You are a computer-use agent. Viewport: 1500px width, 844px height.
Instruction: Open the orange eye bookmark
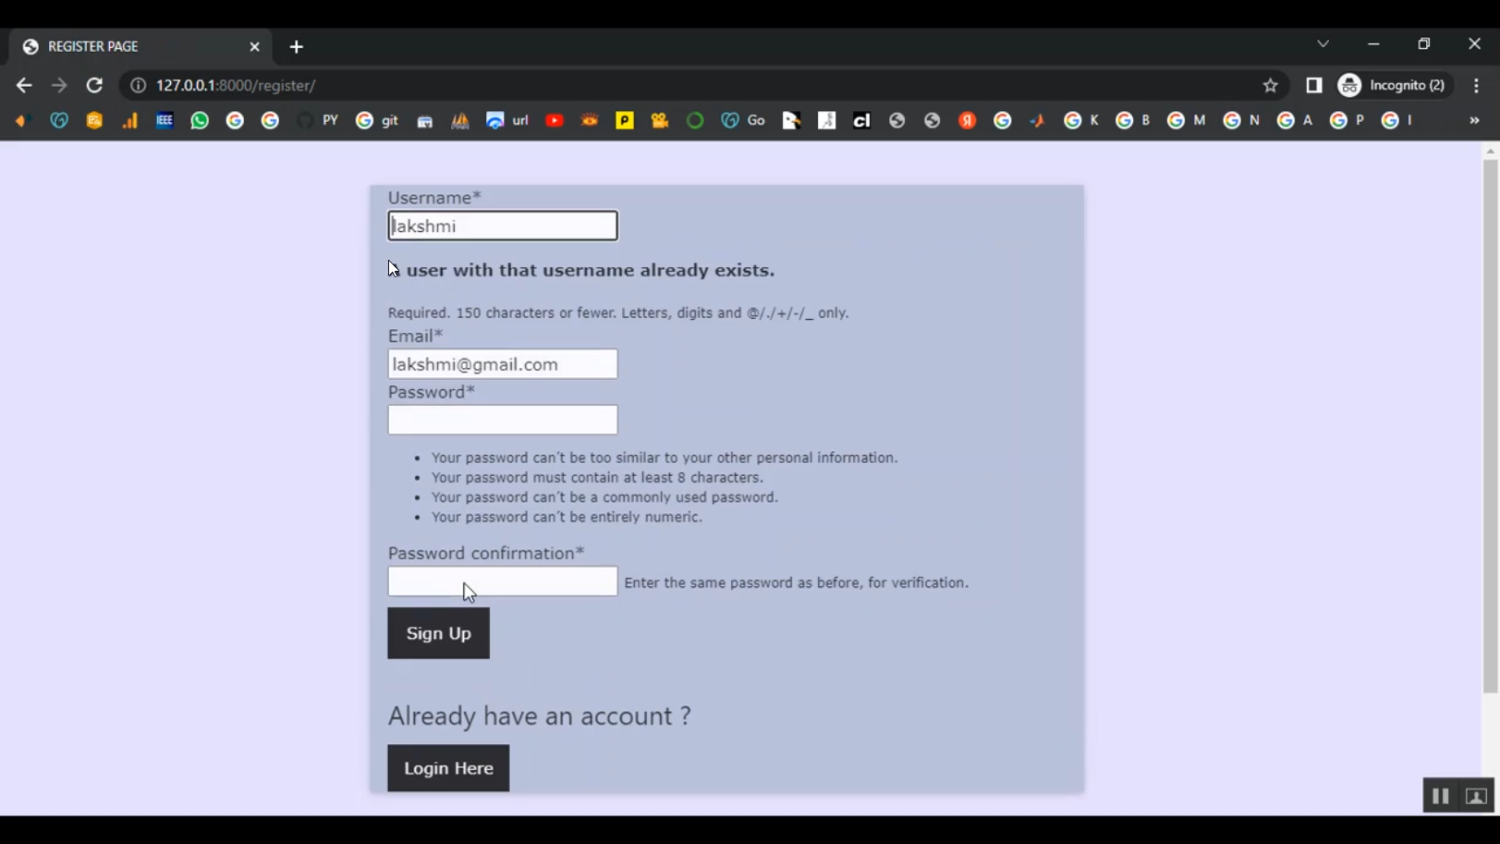click(x=590, y=121)
